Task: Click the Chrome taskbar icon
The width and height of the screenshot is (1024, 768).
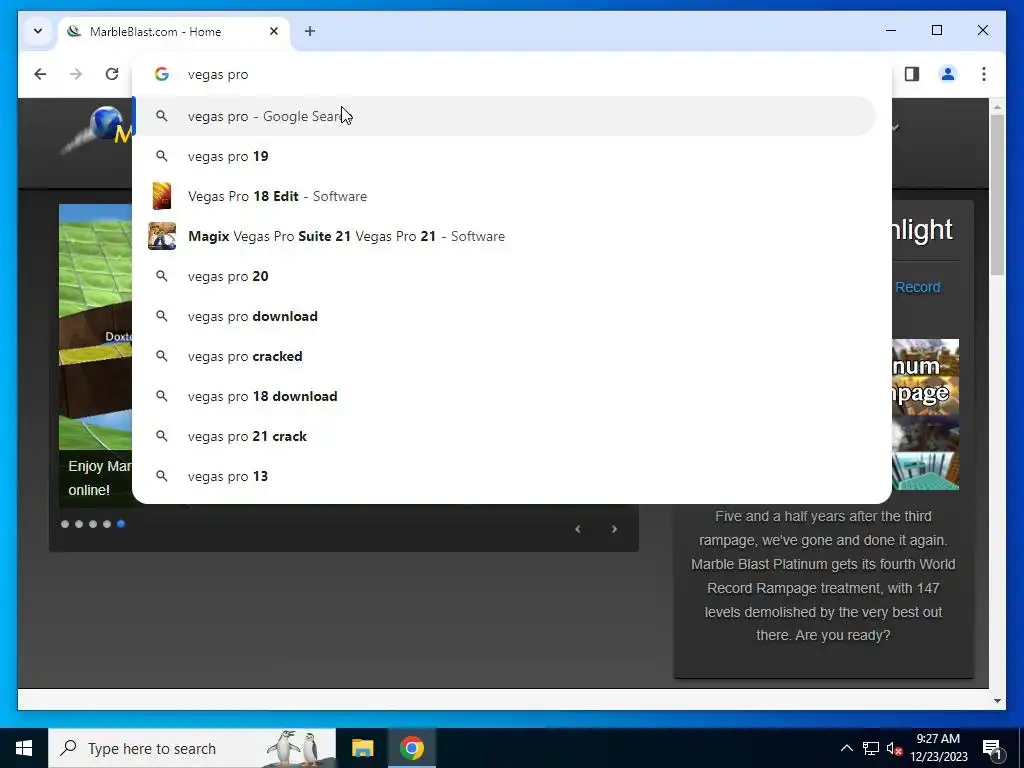Action: tap(412, 748)
